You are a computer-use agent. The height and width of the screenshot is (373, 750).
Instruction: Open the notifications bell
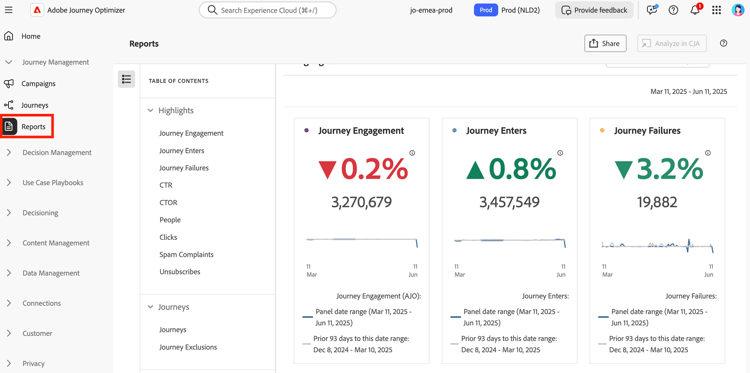coord(695,10)
